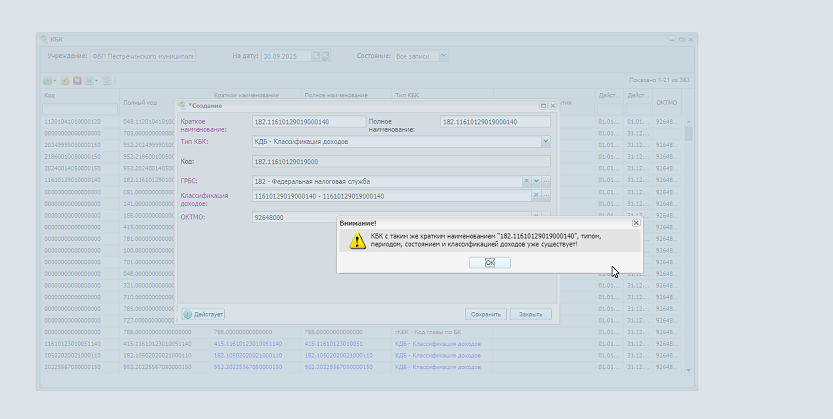Open Классификация доходов lookup via ellipsis button
833x419 pixels.
click(x=546, y=197)
